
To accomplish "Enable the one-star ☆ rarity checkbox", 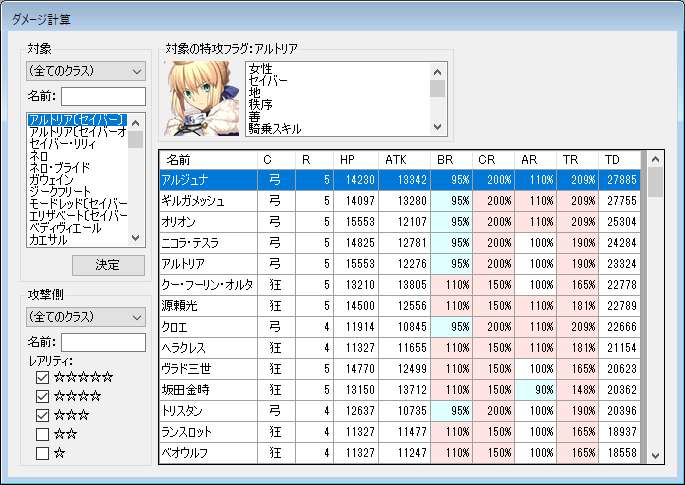I will click(42, 454).
